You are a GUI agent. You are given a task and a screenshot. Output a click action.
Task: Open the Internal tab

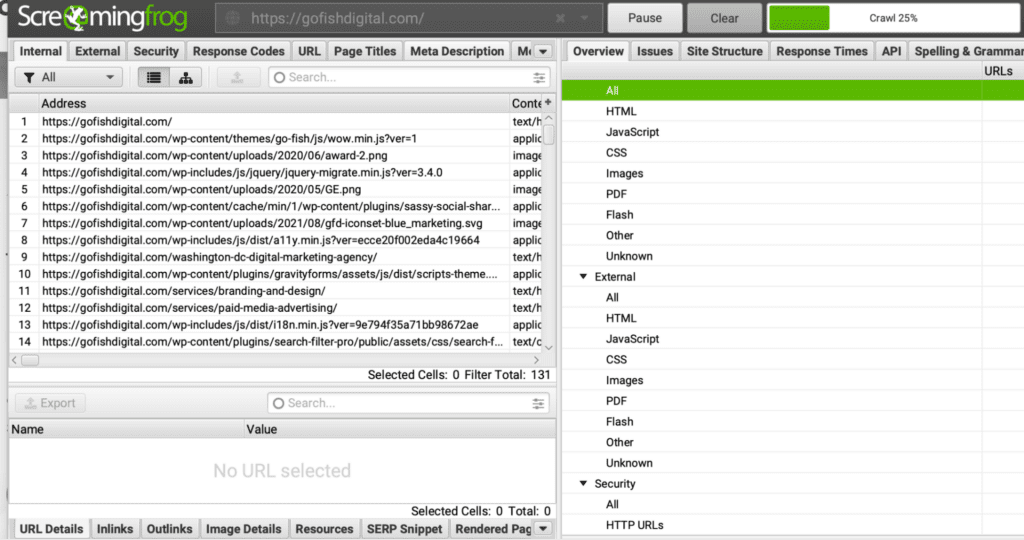[40, 52]
